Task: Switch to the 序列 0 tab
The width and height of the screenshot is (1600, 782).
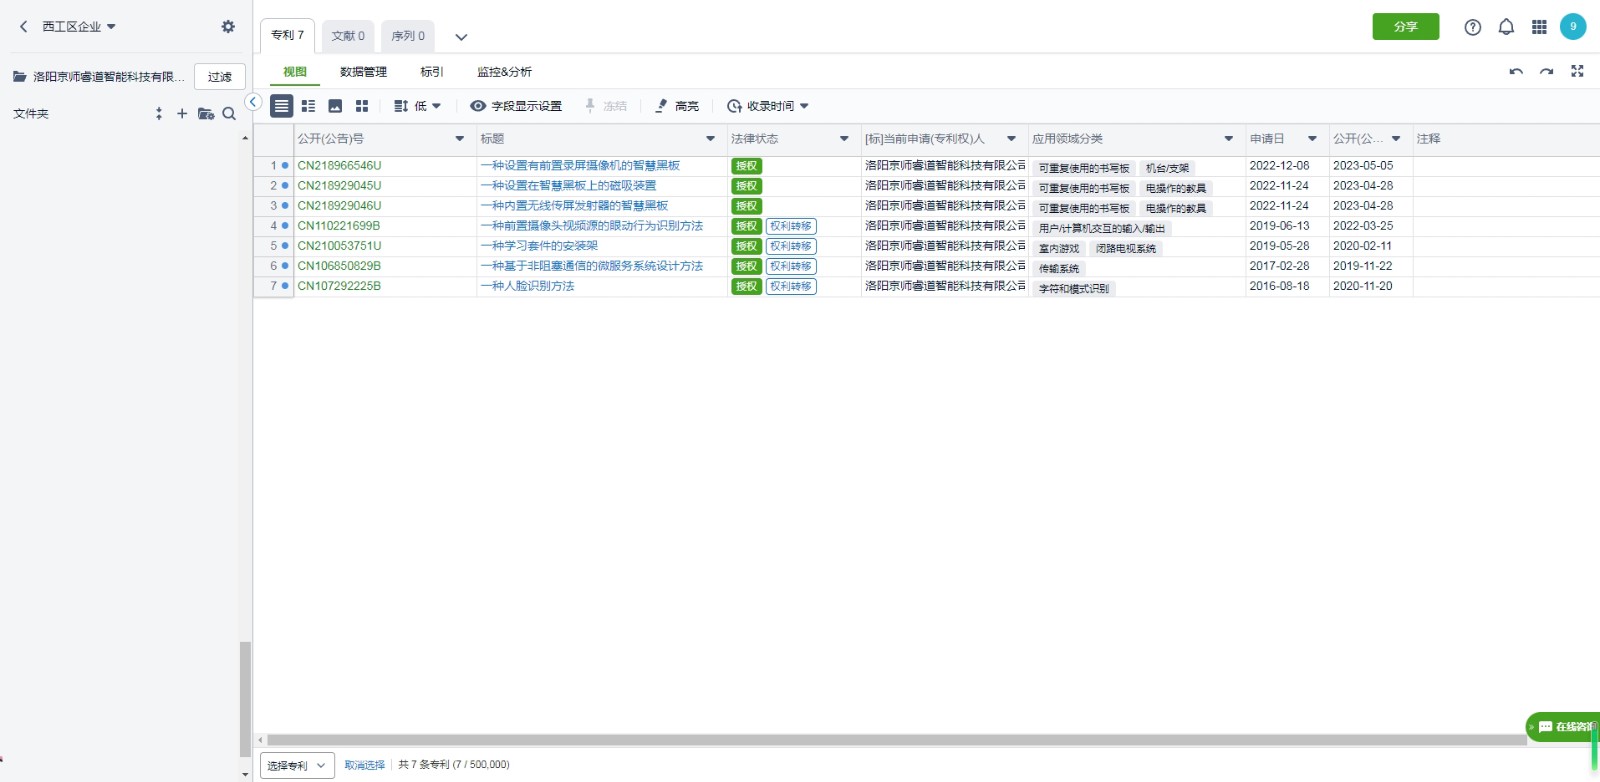Action: pyautogui.click(x=408, y=36)
